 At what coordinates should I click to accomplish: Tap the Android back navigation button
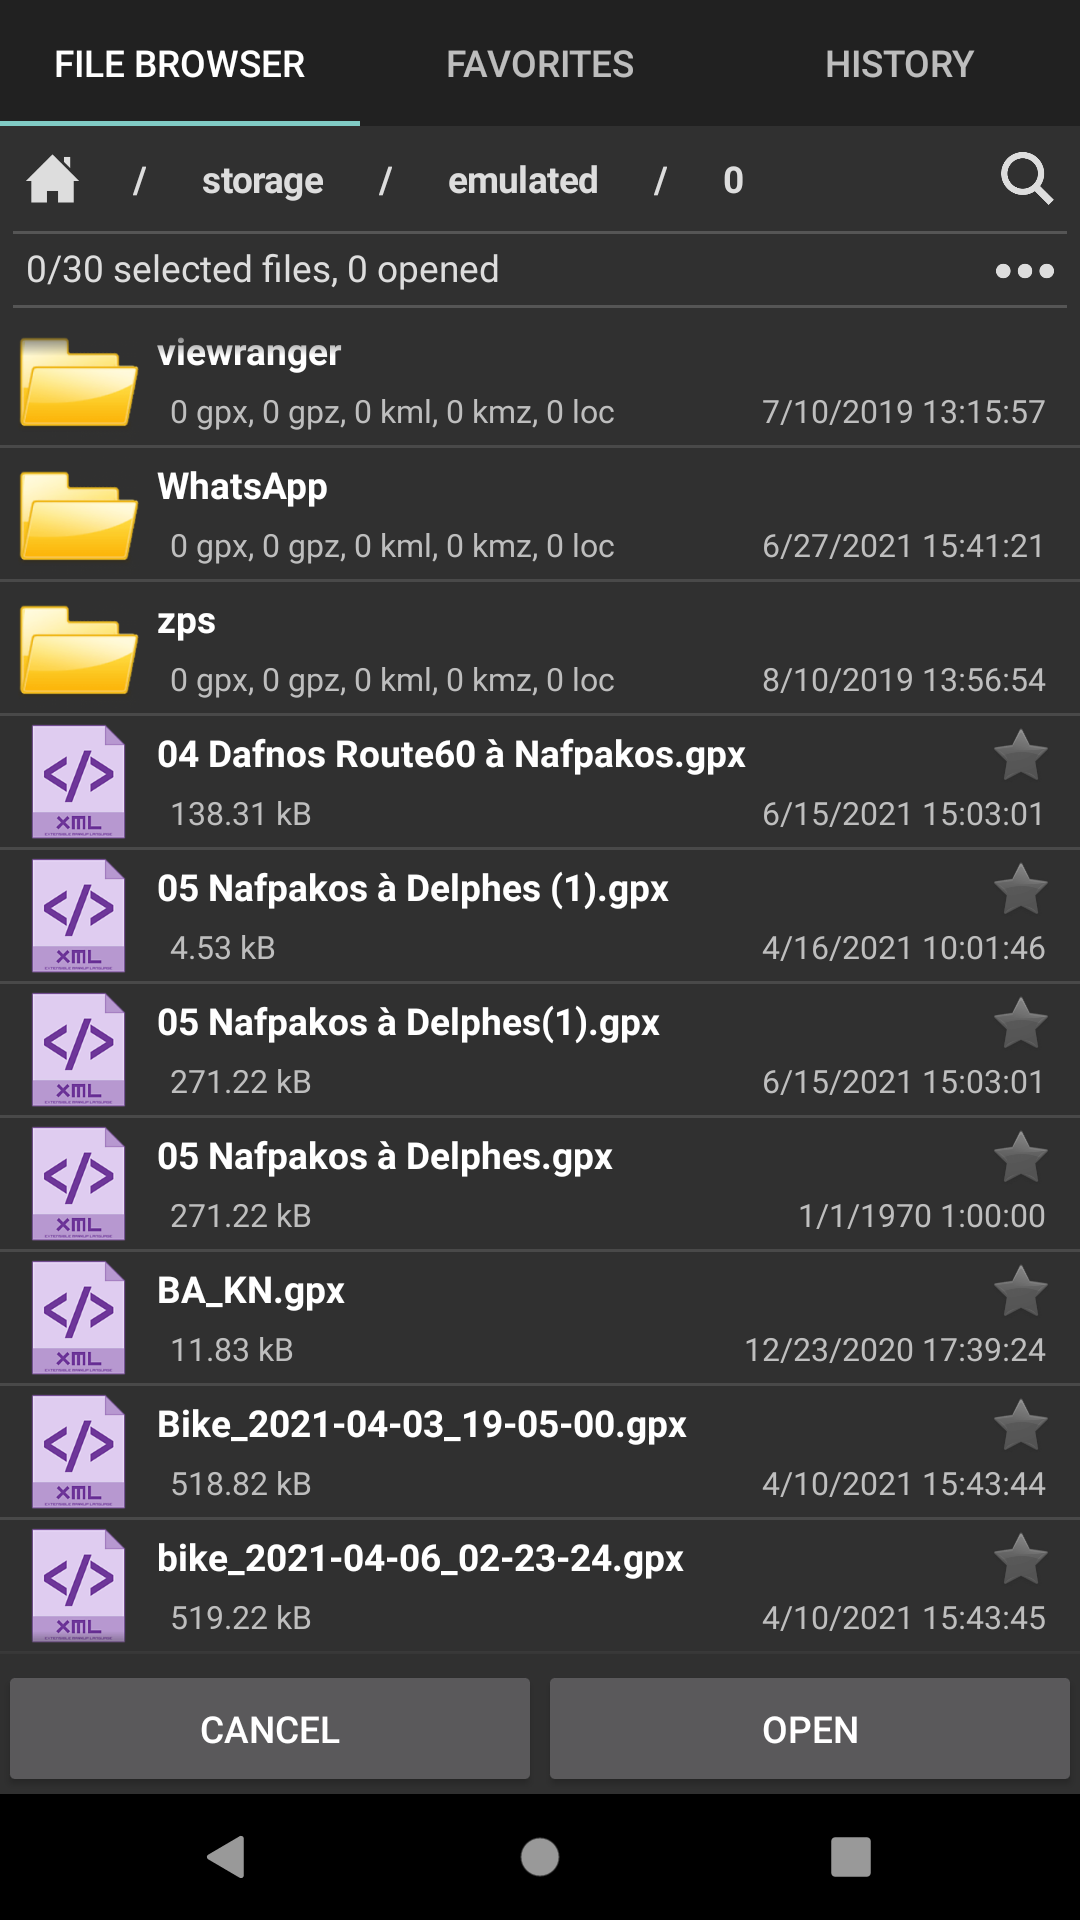coord(227,1857)
